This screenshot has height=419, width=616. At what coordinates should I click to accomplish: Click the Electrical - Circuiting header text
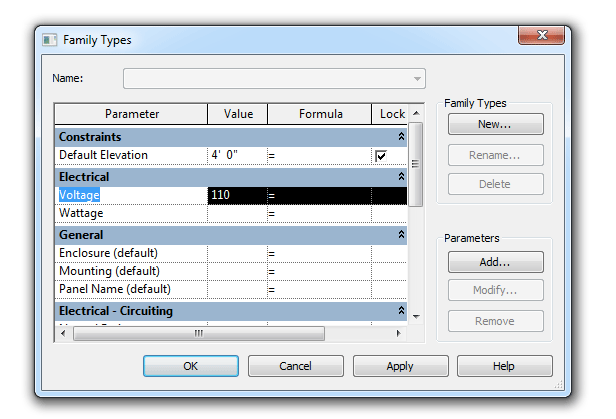tap(116, 311)
